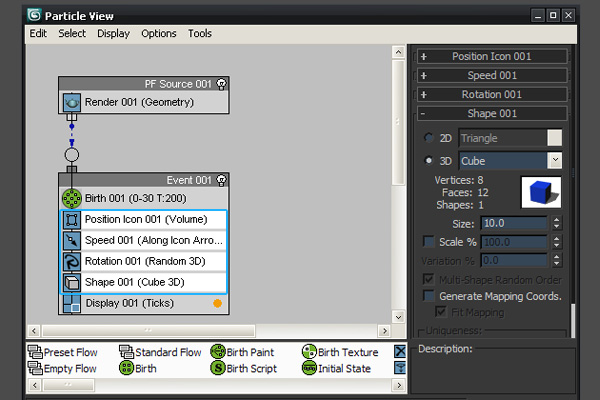Click the Render 001 geometry operator icon
This screenshot has height=400, width=600.
[x=72, y=102]
